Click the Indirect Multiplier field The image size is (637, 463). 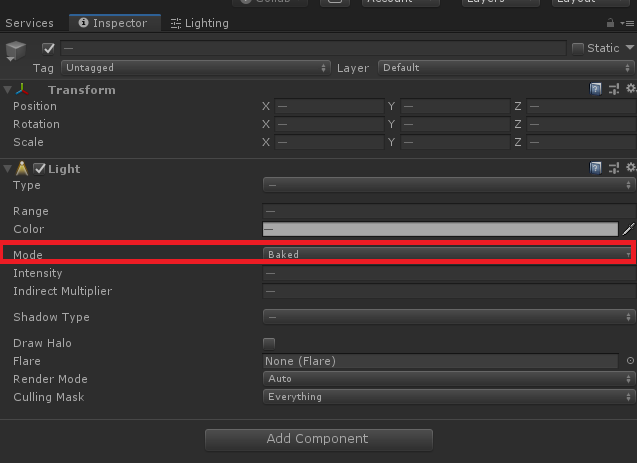pos(449,291)
